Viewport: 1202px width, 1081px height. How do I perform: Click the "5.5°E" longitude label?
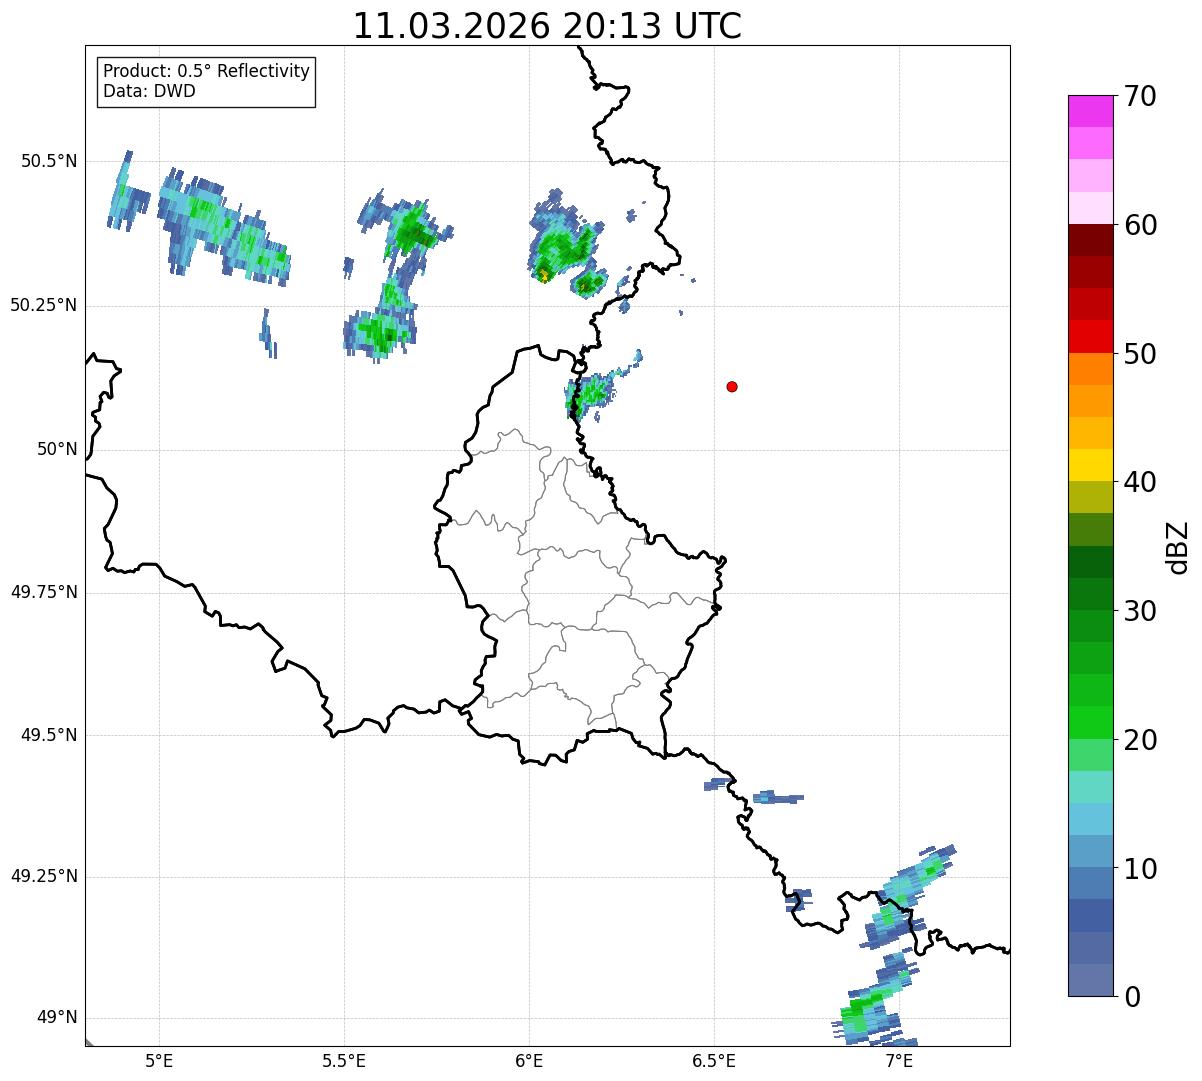pyautogui.click(x=344, y=1061)
